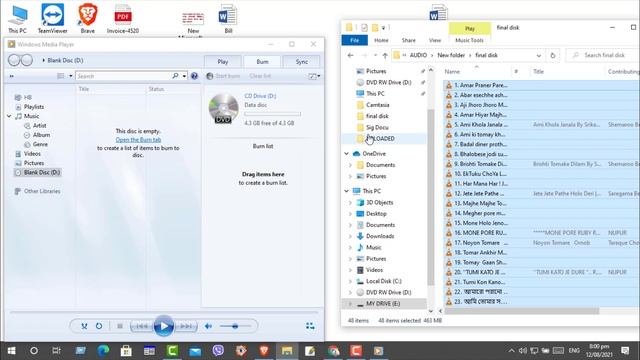Open the view options dropdown in Media Player
The height and width of the screenshot is (360, 640).
pos(71,76)
